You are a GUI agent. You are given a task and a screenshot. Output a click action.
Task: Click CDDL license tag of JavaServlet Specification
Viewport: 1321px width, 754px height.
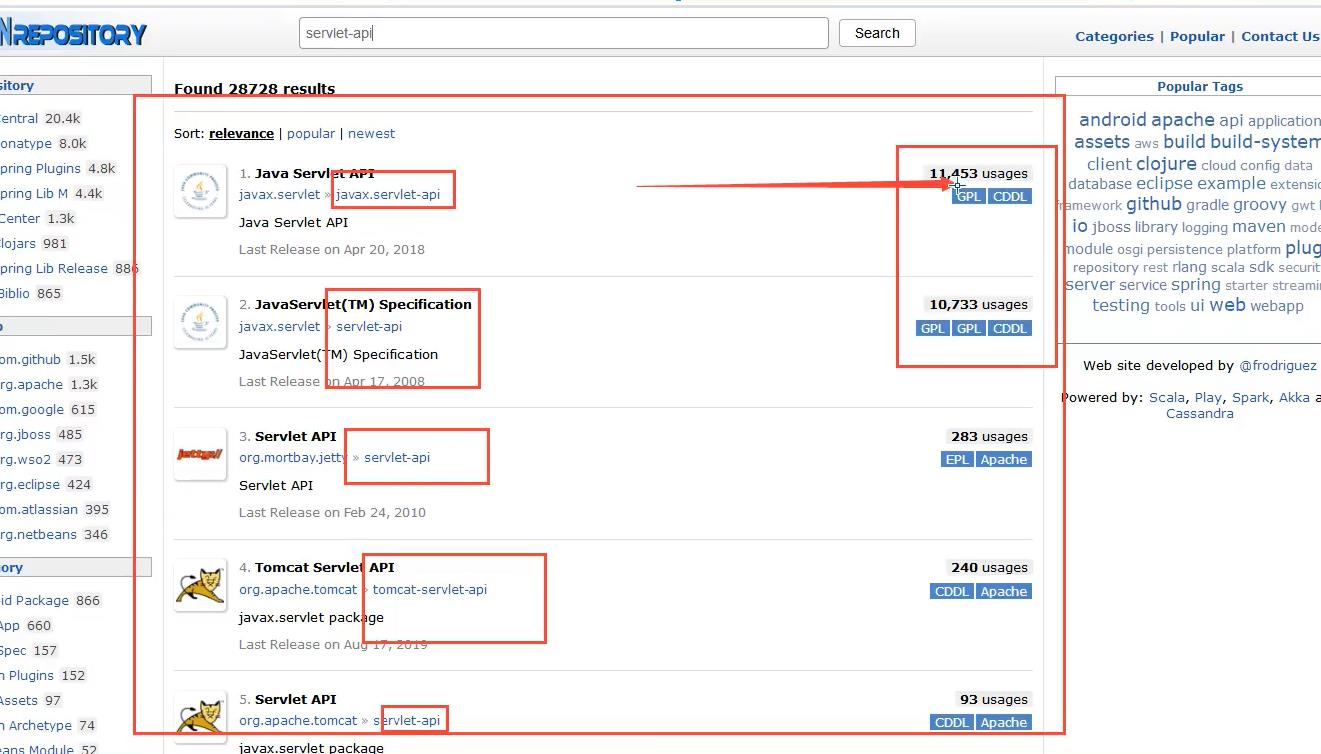click(x=1009, y=328)
